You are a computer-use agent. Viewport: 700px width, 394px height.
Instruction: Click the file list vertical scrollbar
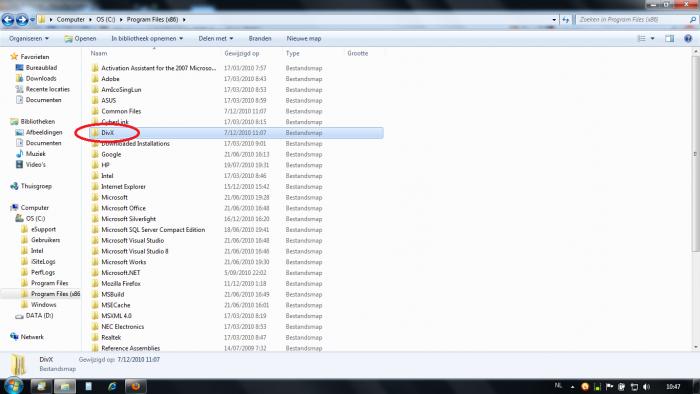[x=696, y=154]
